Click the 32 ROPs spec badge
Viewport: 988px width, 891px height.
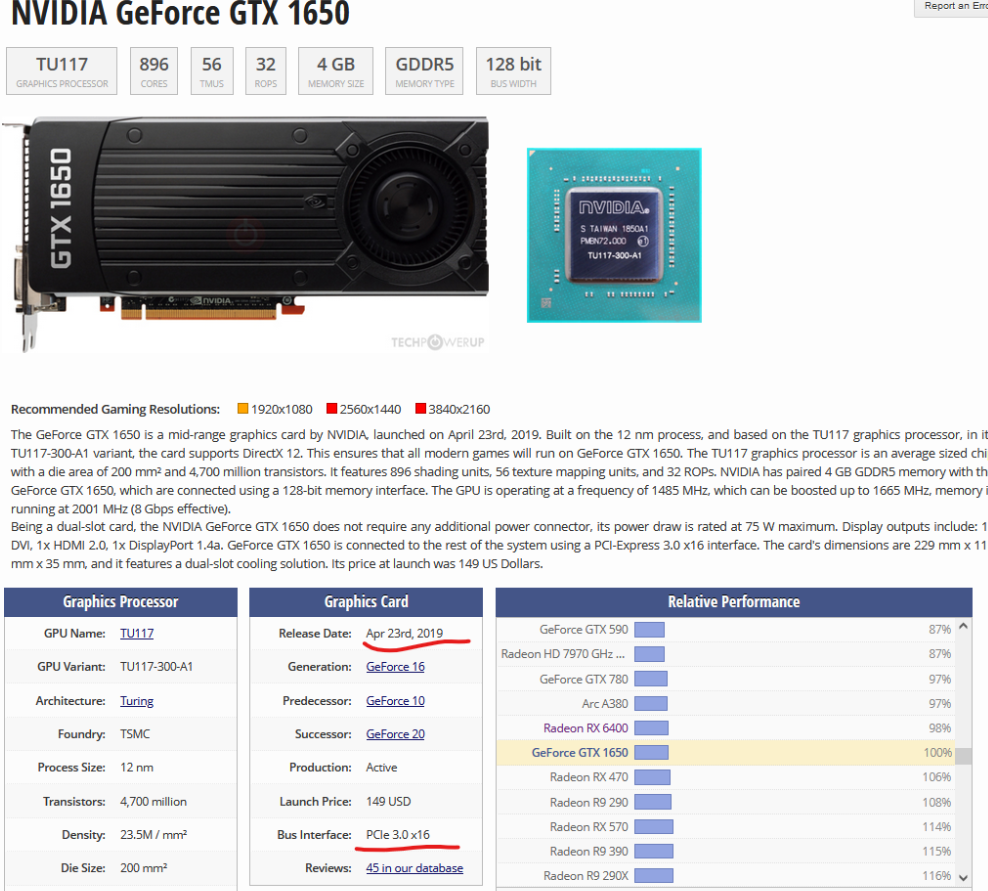tap(265, 71)
